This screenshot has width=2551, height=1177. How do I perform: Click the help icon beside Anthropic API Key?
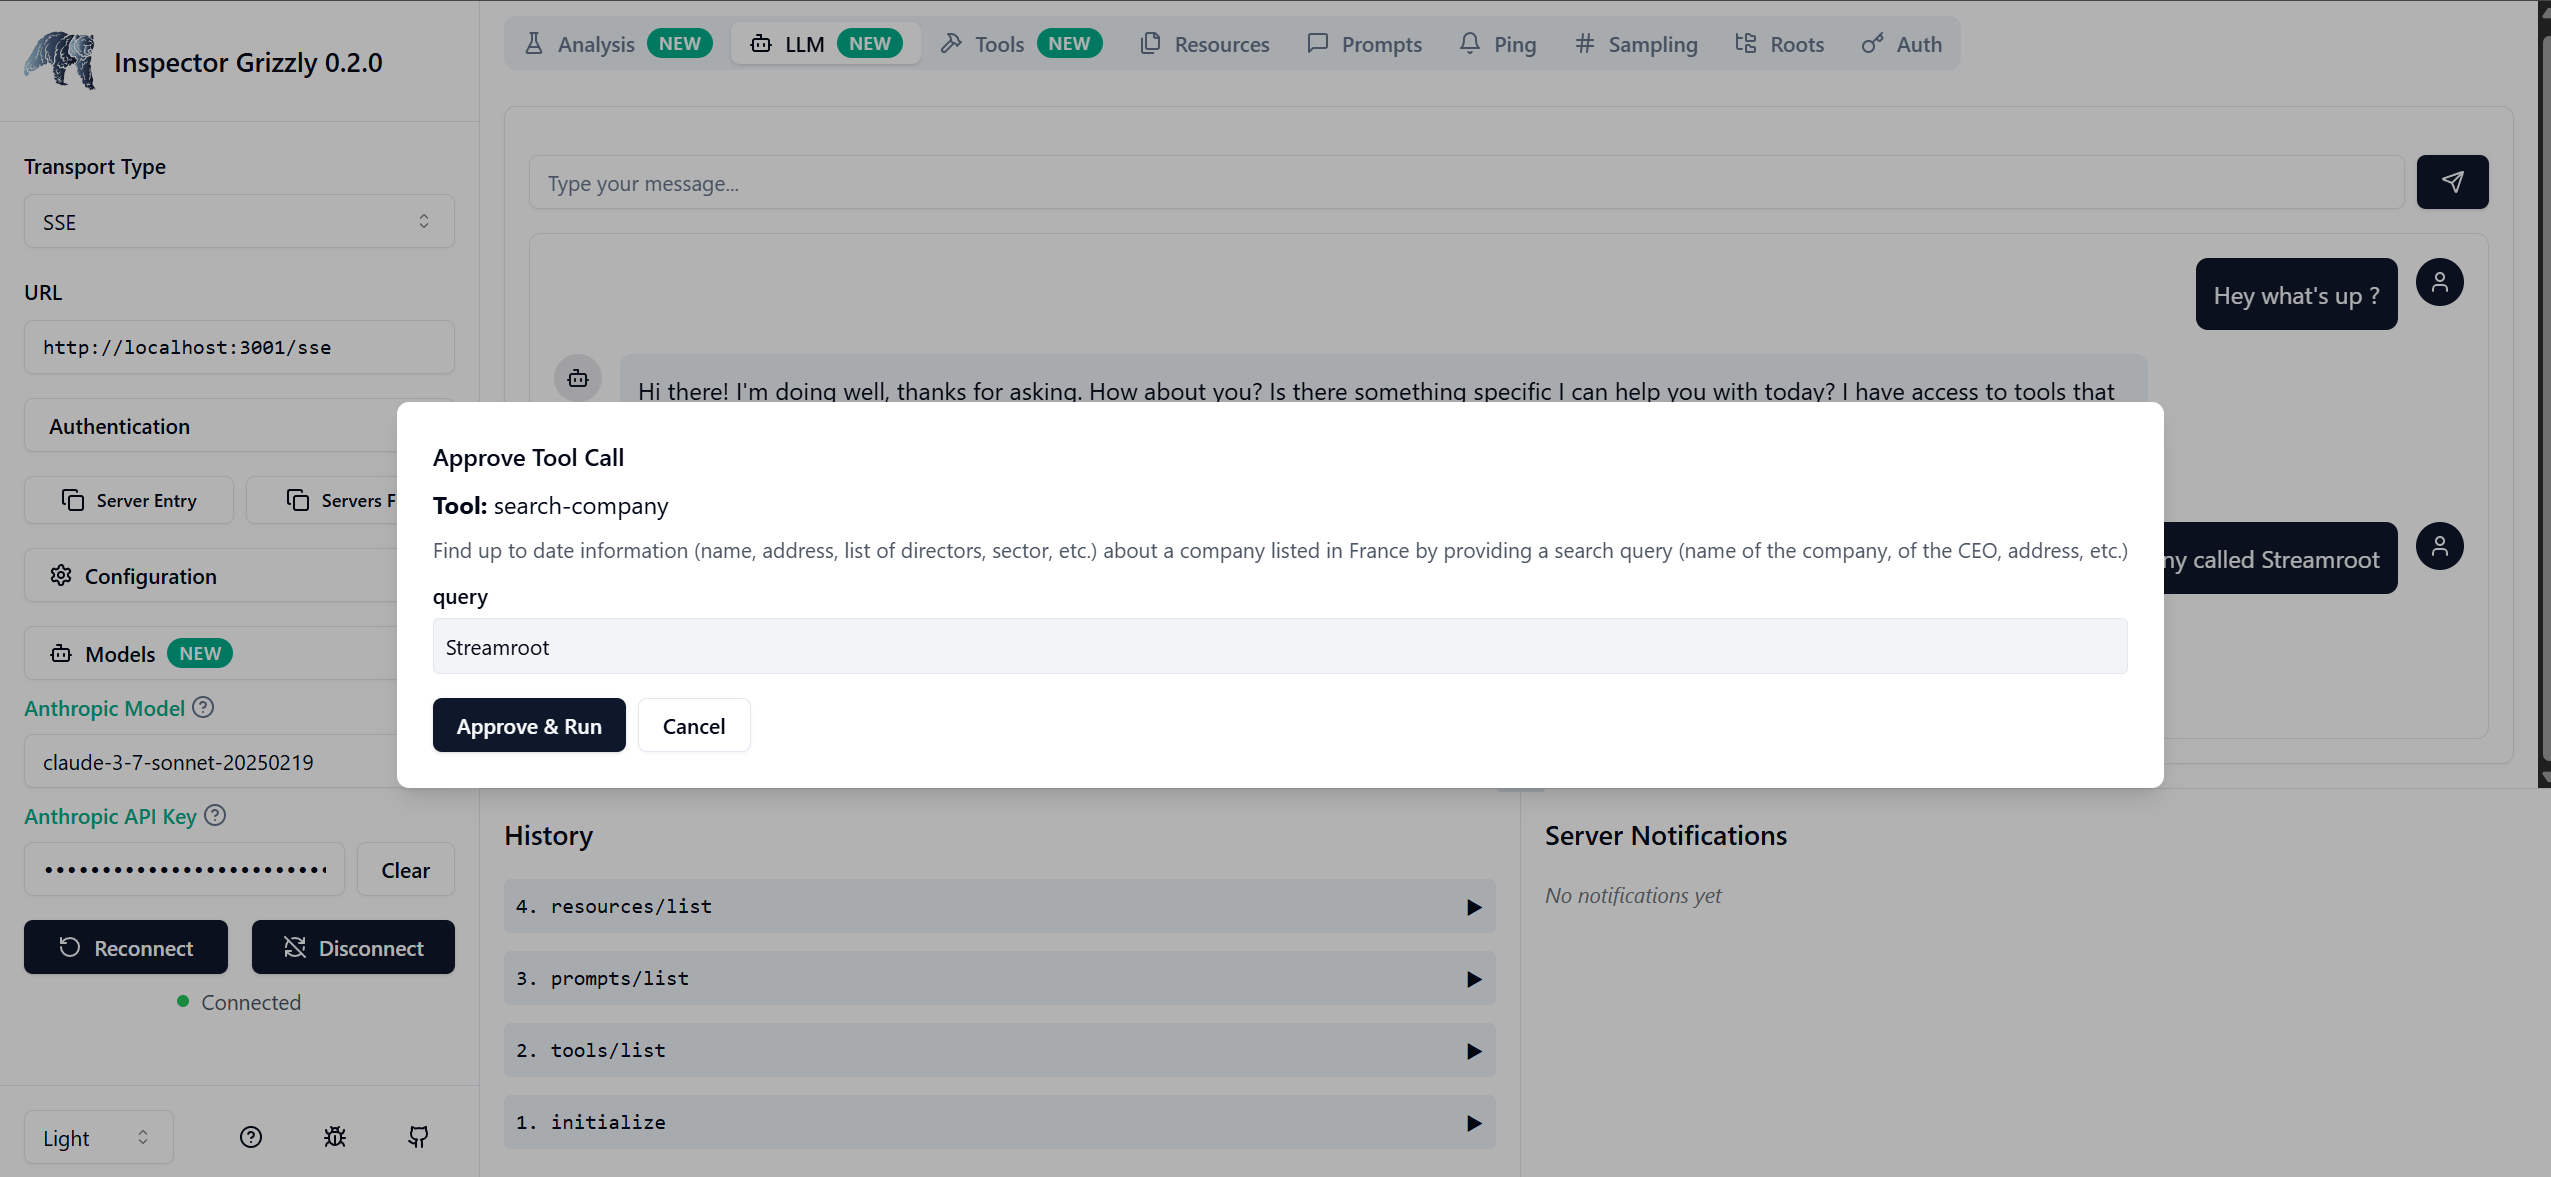[215, 816]
